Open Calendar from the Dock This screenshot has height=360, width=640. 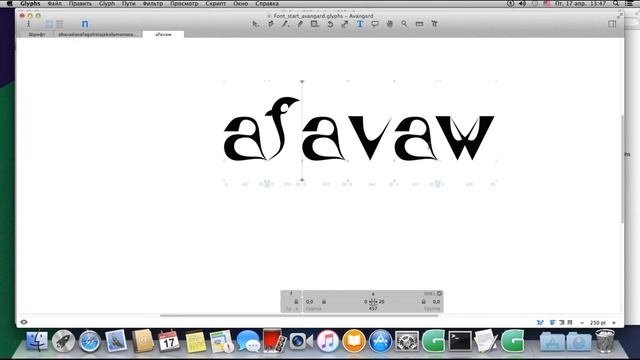169,341
